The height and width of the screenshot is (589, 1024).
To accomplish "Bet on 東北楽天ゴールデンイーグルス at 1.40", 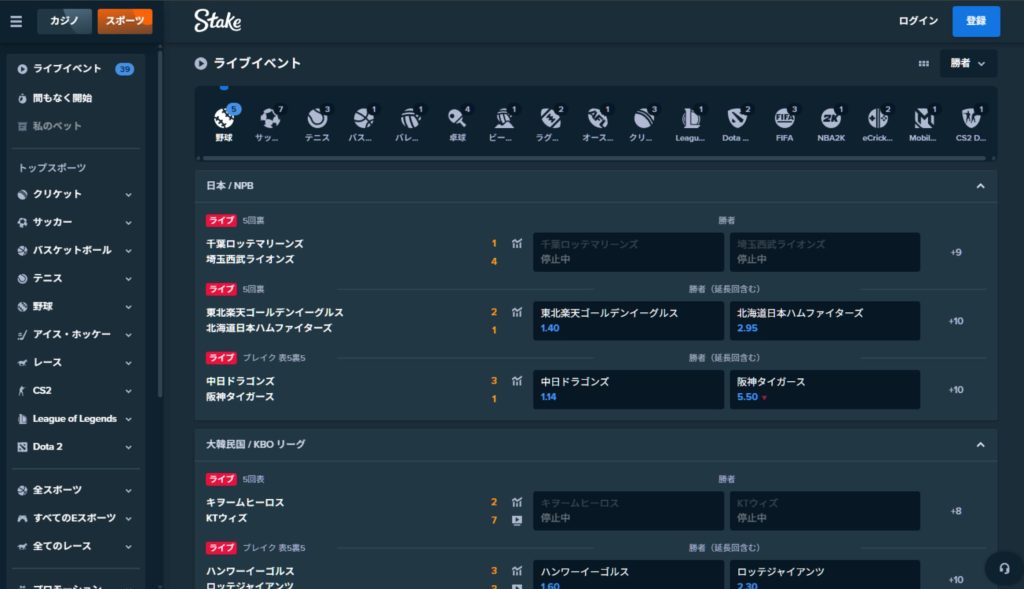I will [x=628, y=321].
